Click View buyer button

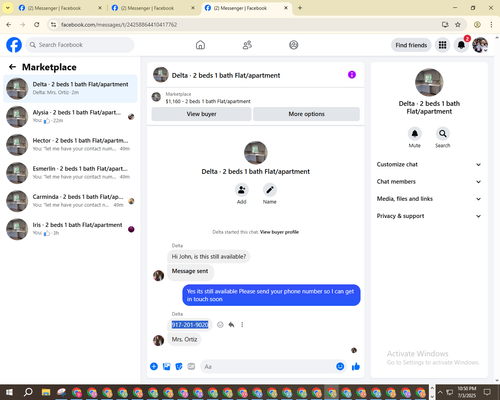201,114
